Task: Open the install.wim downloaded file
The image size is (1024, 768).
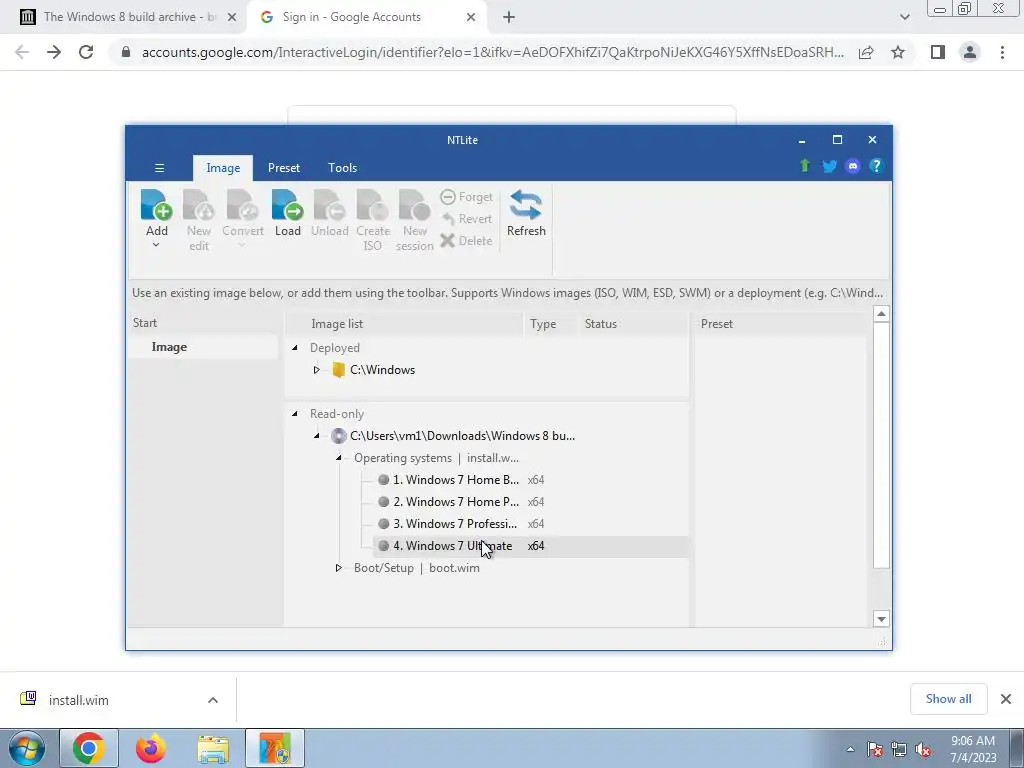Action: coord(79,700)
